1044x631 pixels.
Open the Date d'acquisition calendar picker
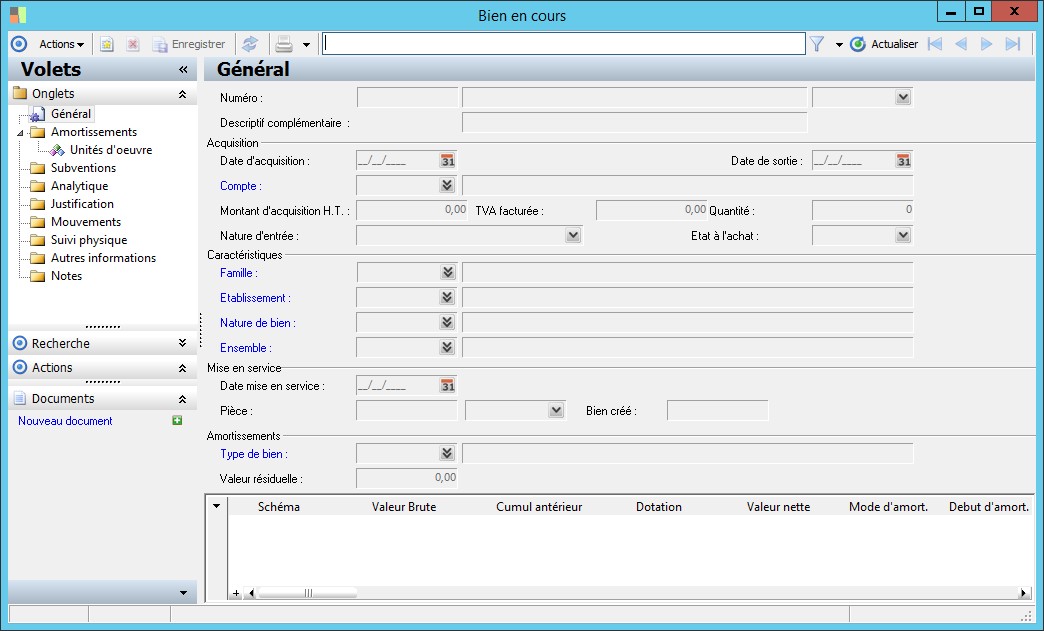pyautogui.click(x=447, y=160)
